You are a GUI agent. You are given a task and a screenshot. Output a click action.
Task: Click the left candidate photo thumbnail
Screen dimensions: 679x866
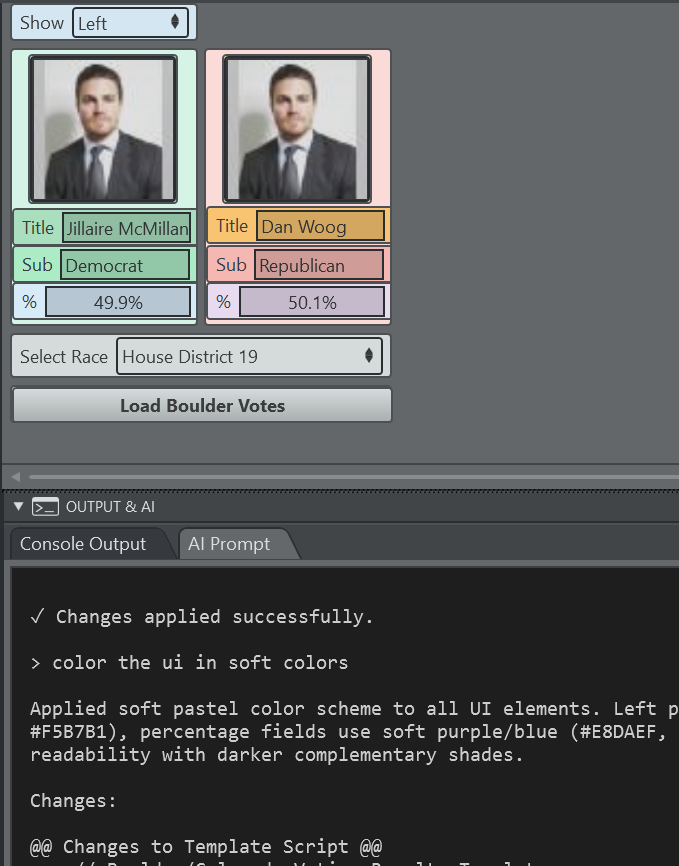(x=103, y=129)
